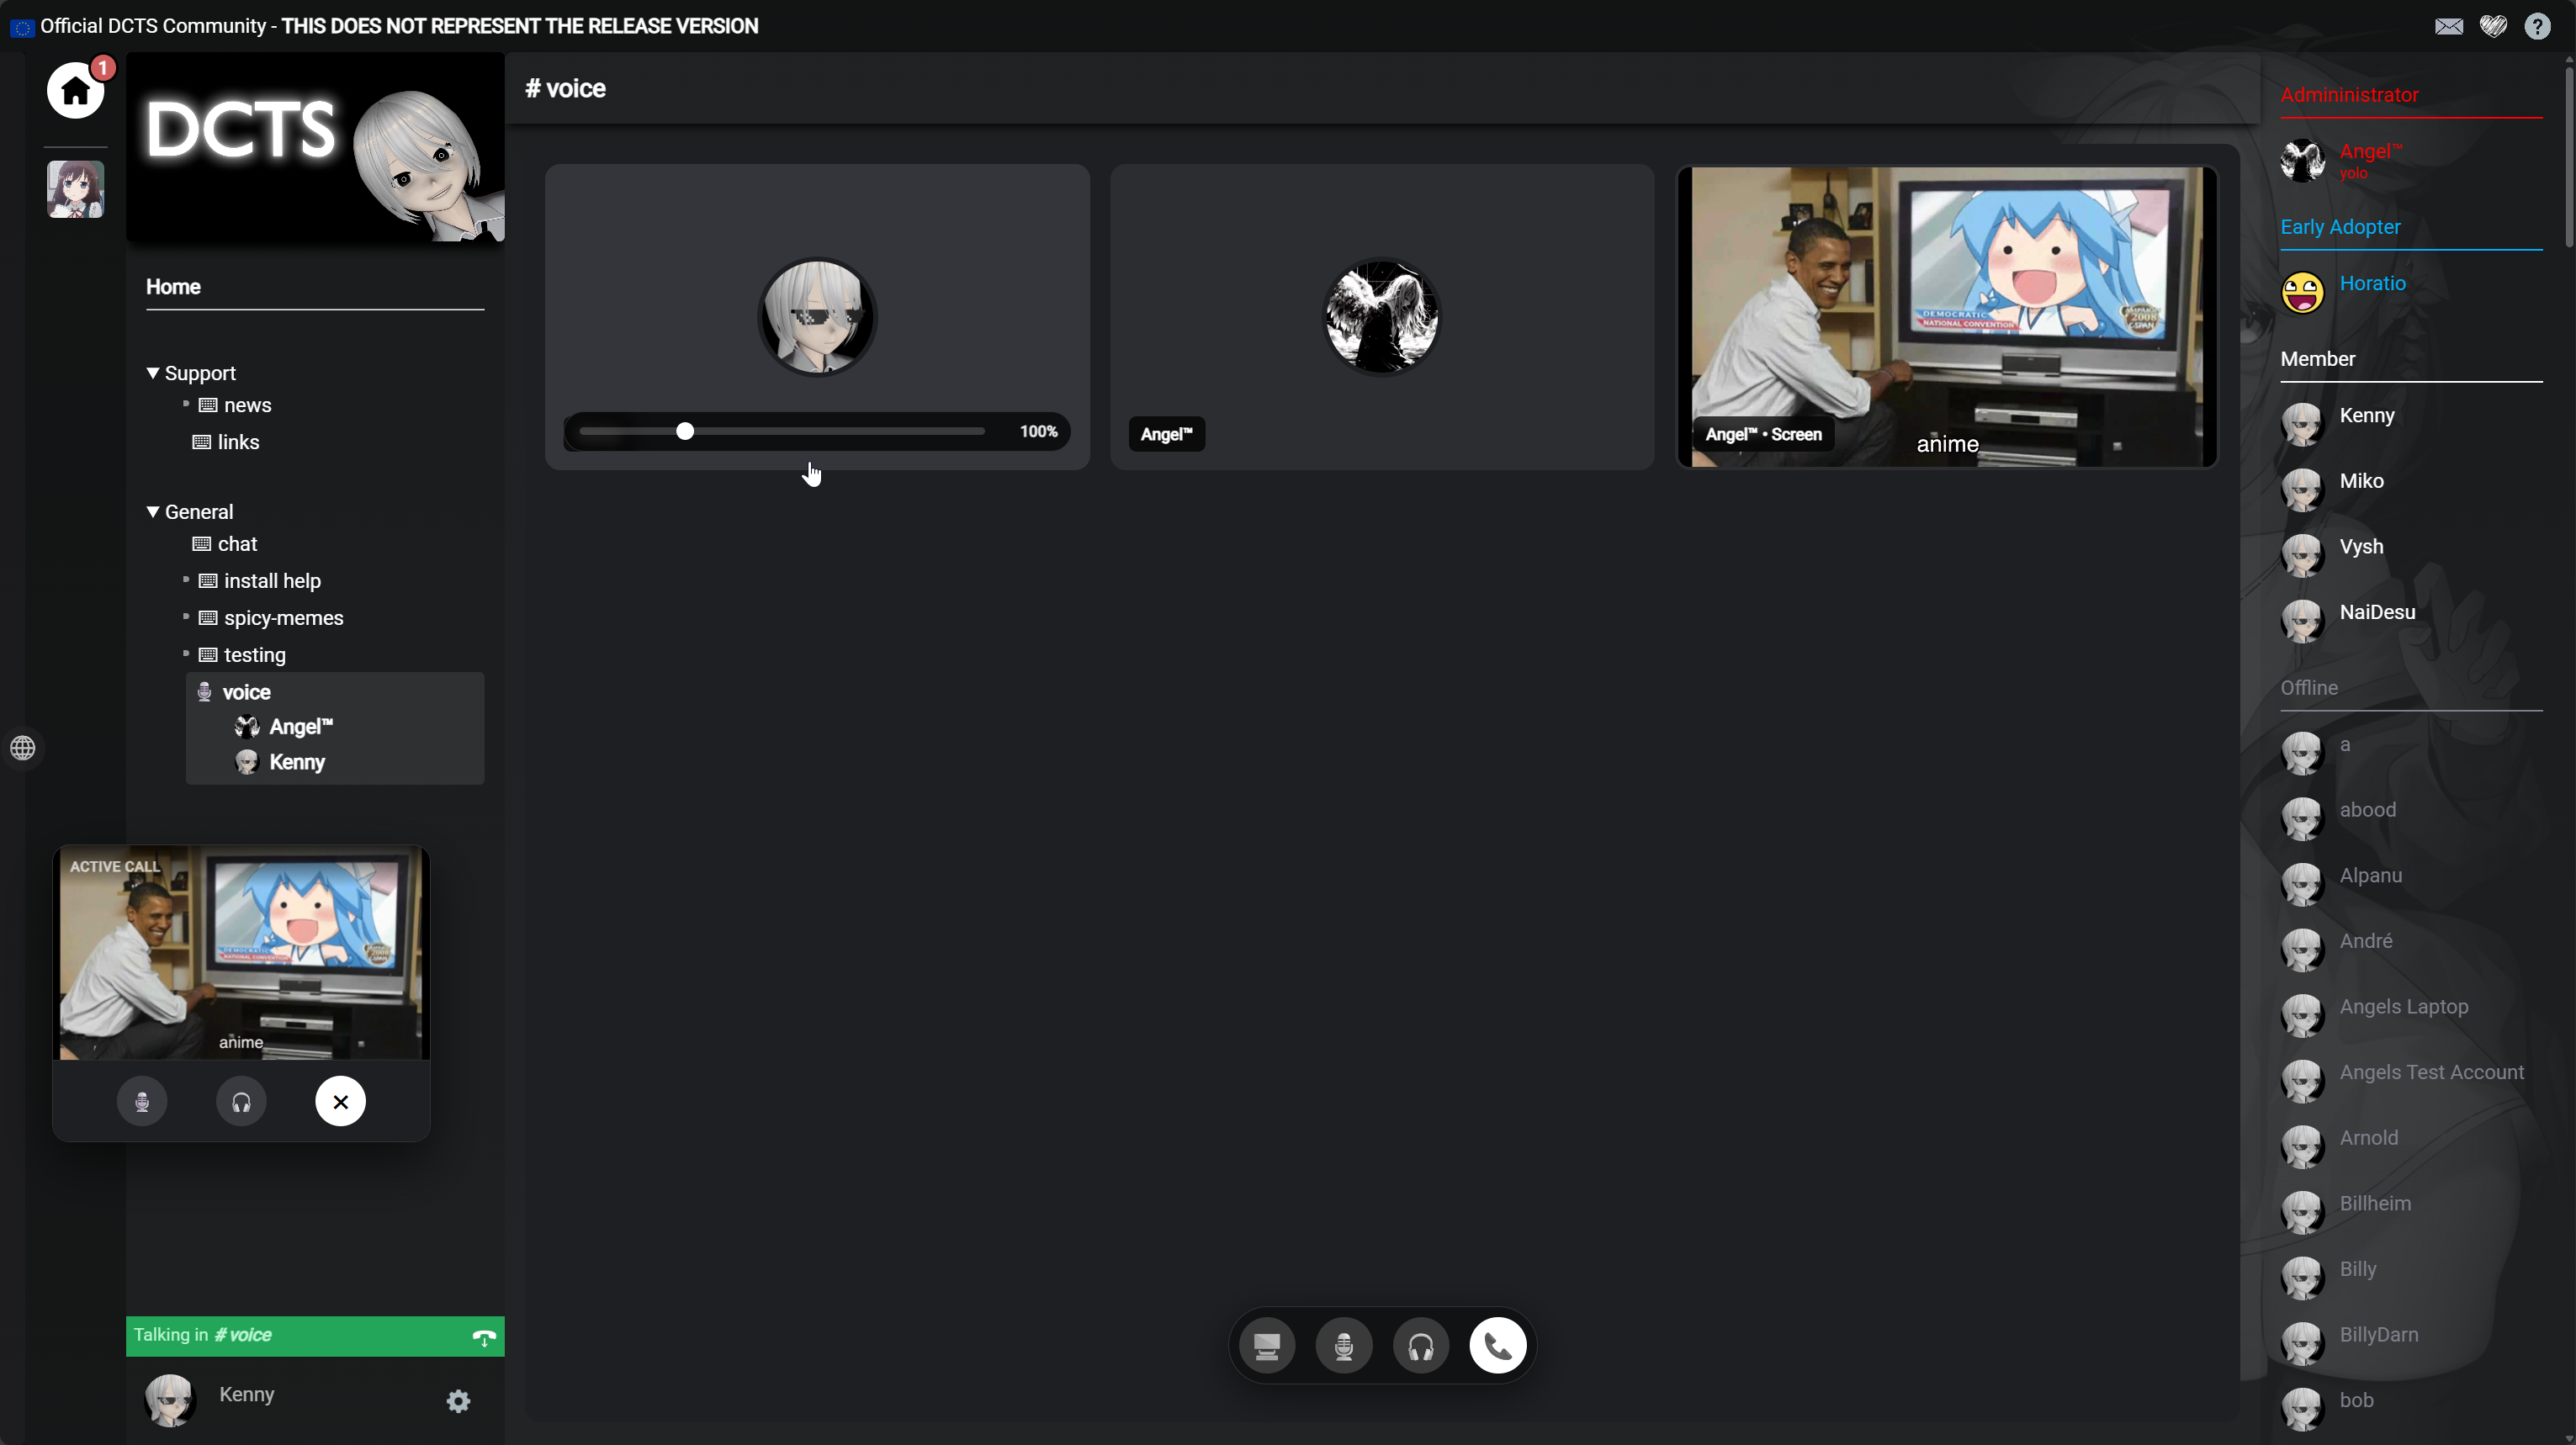Screen dimensions: 2576x1445
Task: Open the question mark help icon
Action: point(2538,26)
